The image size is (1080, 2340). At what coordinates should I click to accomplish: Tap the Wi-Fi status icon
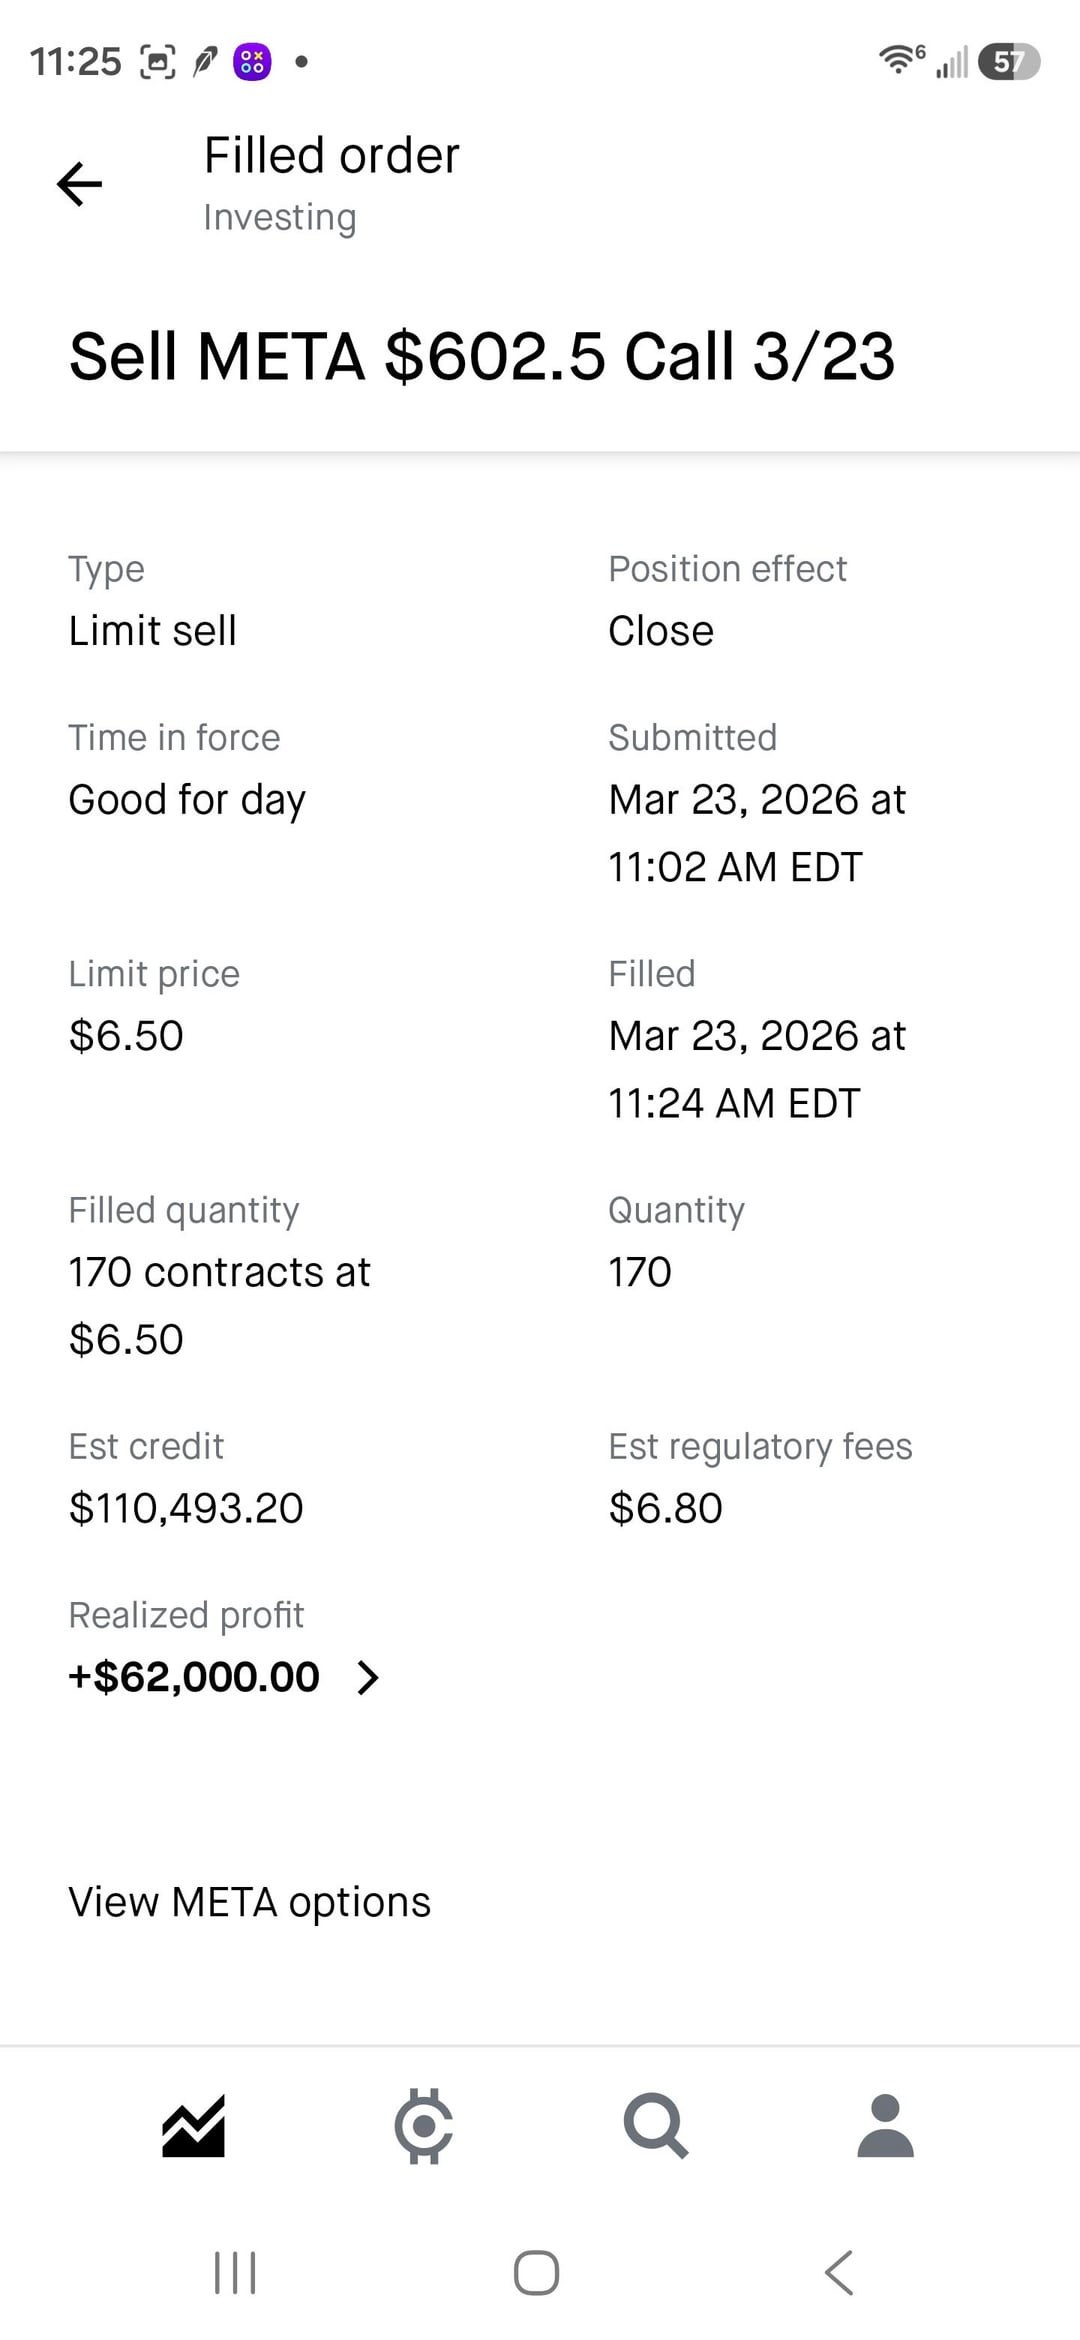(x=900, y=60)
